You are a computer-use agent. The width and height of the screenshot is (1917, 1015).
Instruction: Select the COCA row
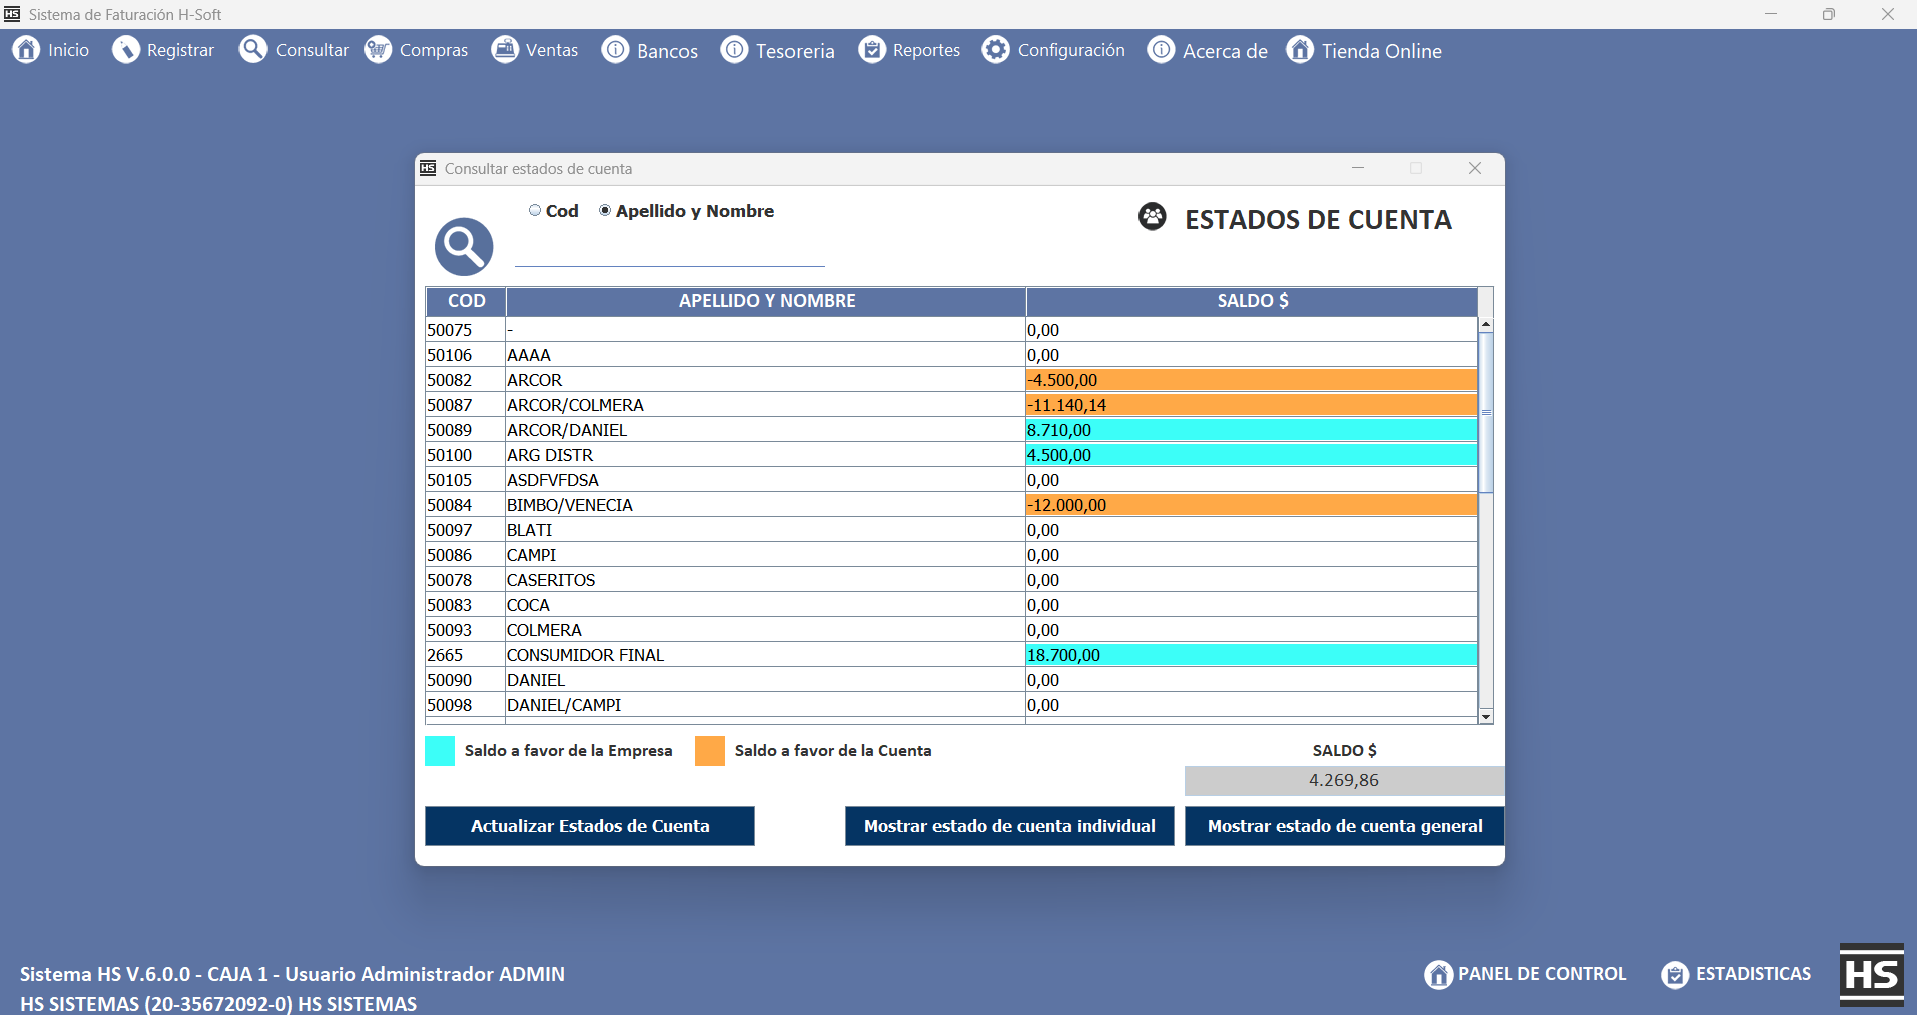click(951, 605)
